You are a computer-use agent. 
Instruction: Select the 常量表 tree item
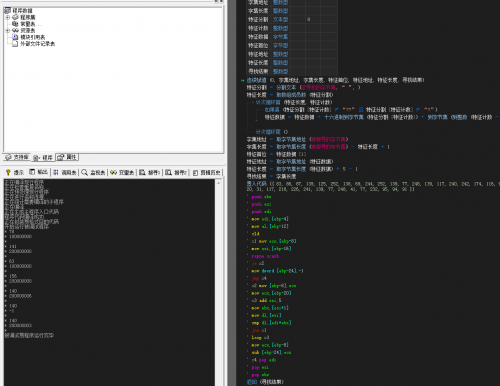(28, 24)
